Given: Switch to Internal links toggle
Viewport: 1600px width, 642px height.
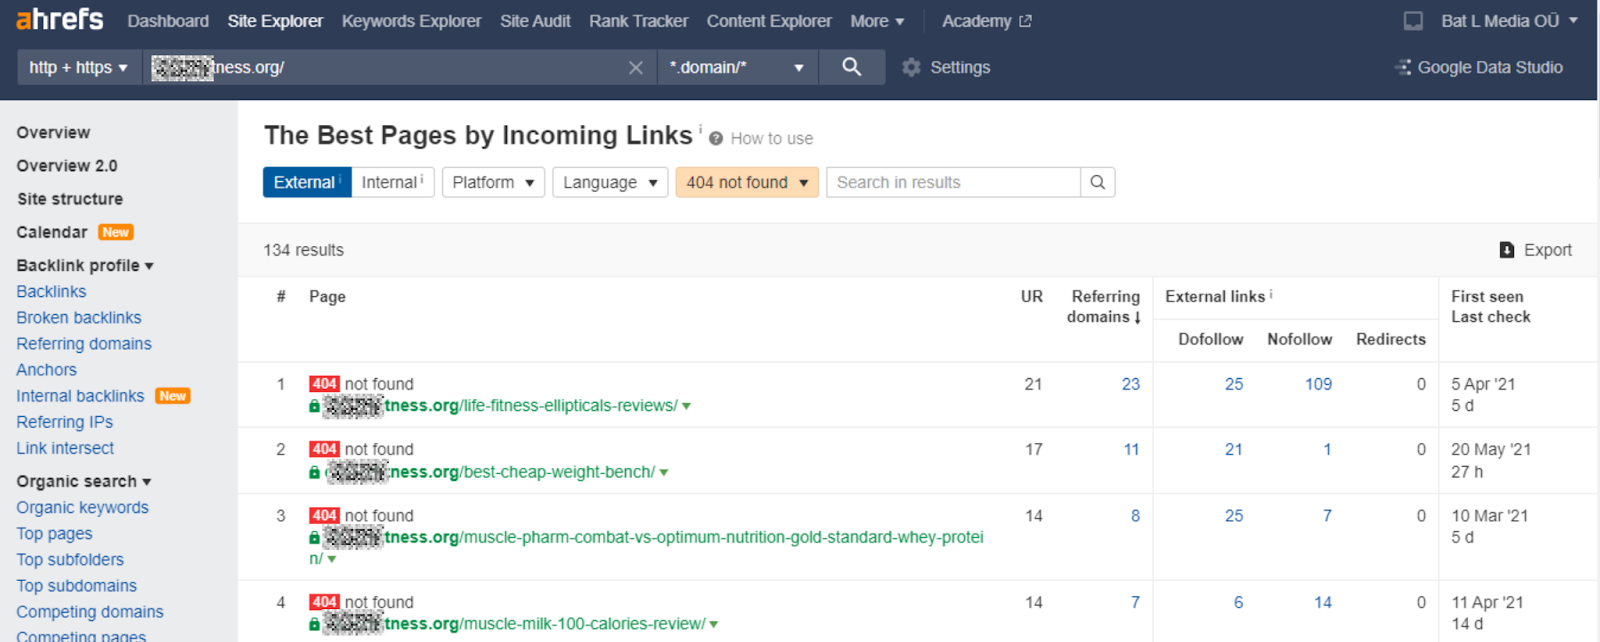Looking at the screenshot, I should pos(392,182).
